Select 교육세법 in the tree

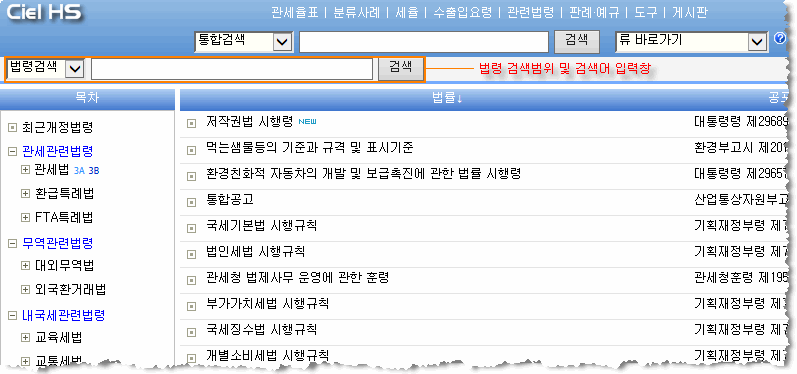pyautogui.click(x=58, y=337)
